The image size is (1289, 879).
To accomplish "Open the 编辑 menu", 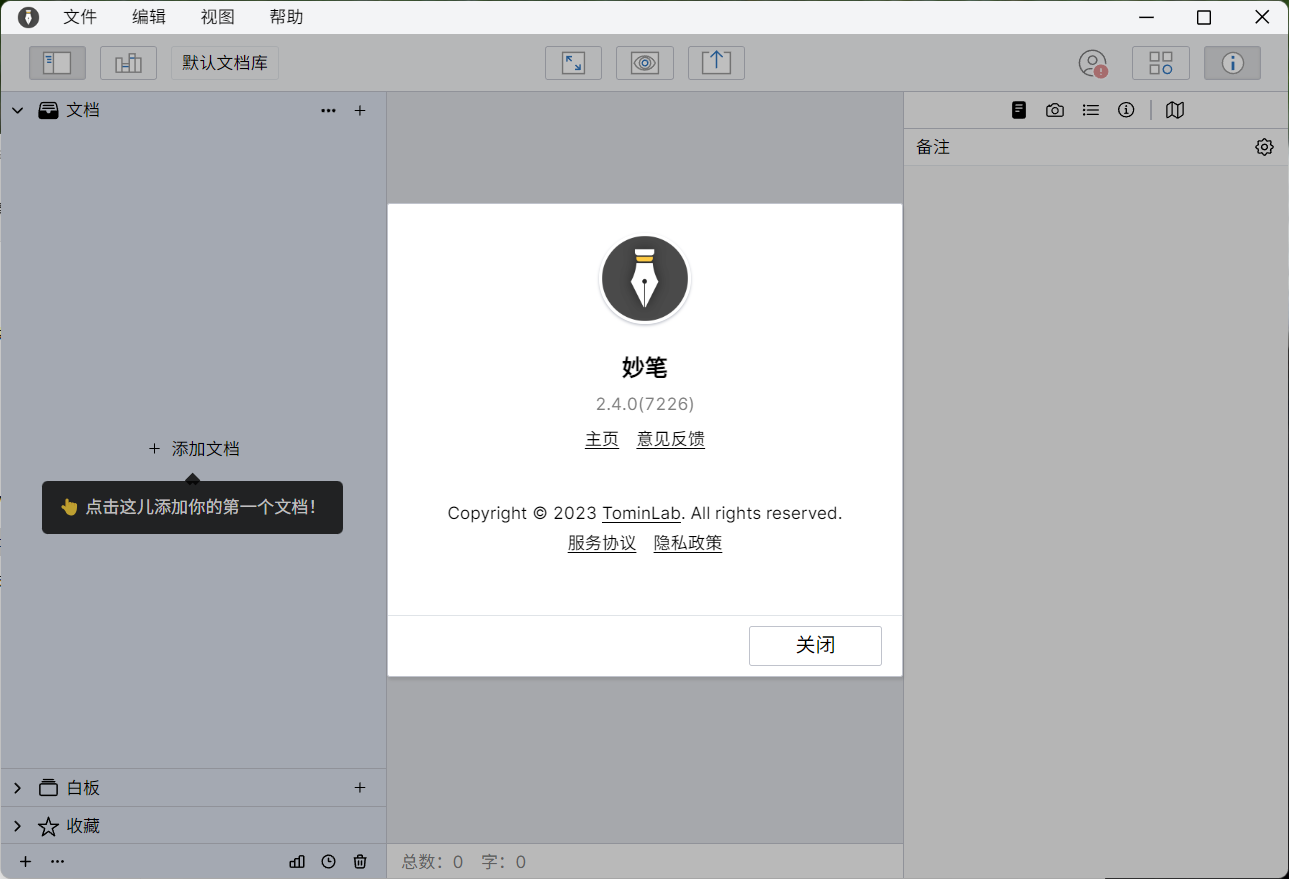I will 149,17.
